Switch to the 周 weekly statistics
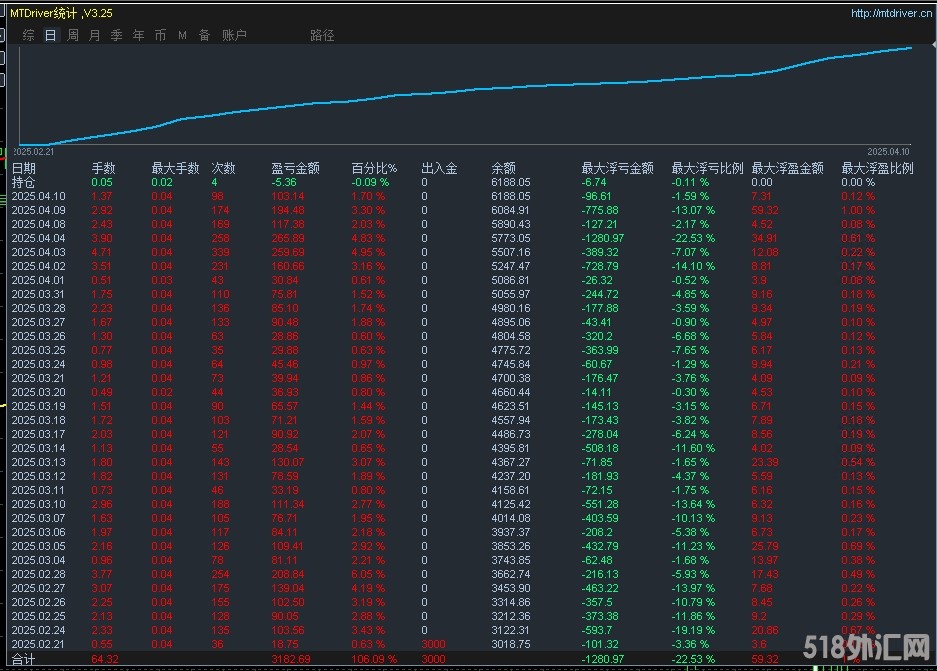Viewport: 937px width, 671px height. [73, 35]
